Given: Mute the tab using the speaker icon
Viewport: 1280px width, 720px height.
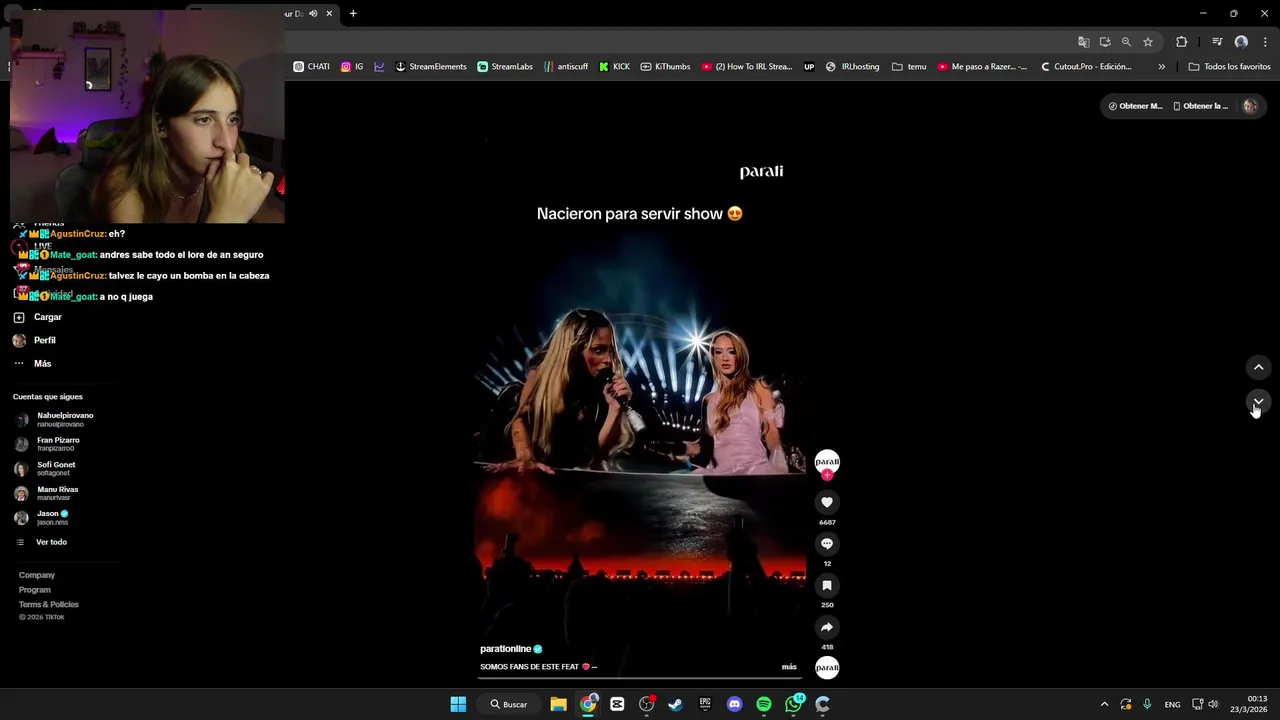Looking at the screenshot, I should pyautogui.click(x=313, y=14).
